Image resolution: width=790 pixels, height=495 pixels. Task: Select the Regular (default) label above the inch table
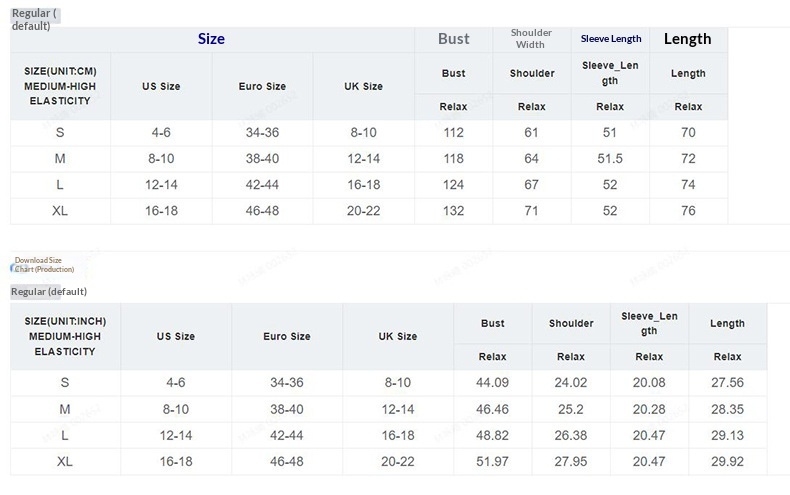coord(49,291)
